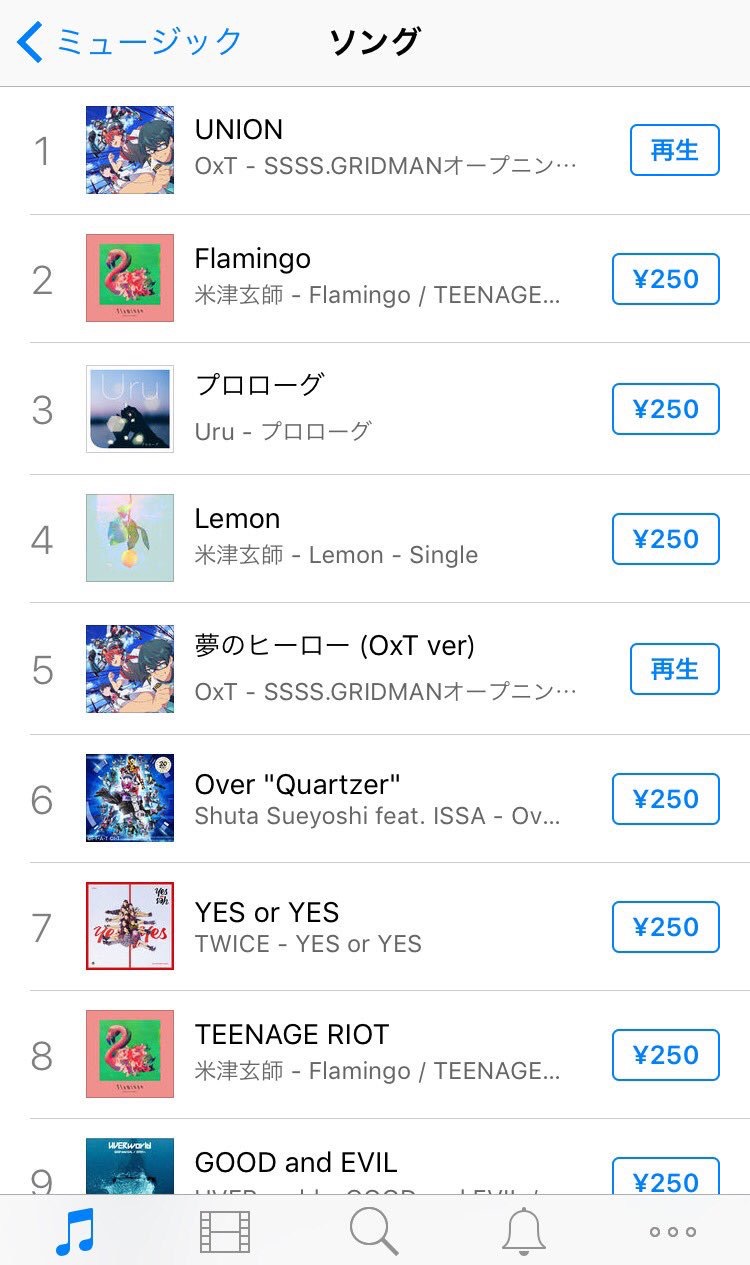Buy TEENAGE RIOT for ¥250

(x=665, y=1055)
